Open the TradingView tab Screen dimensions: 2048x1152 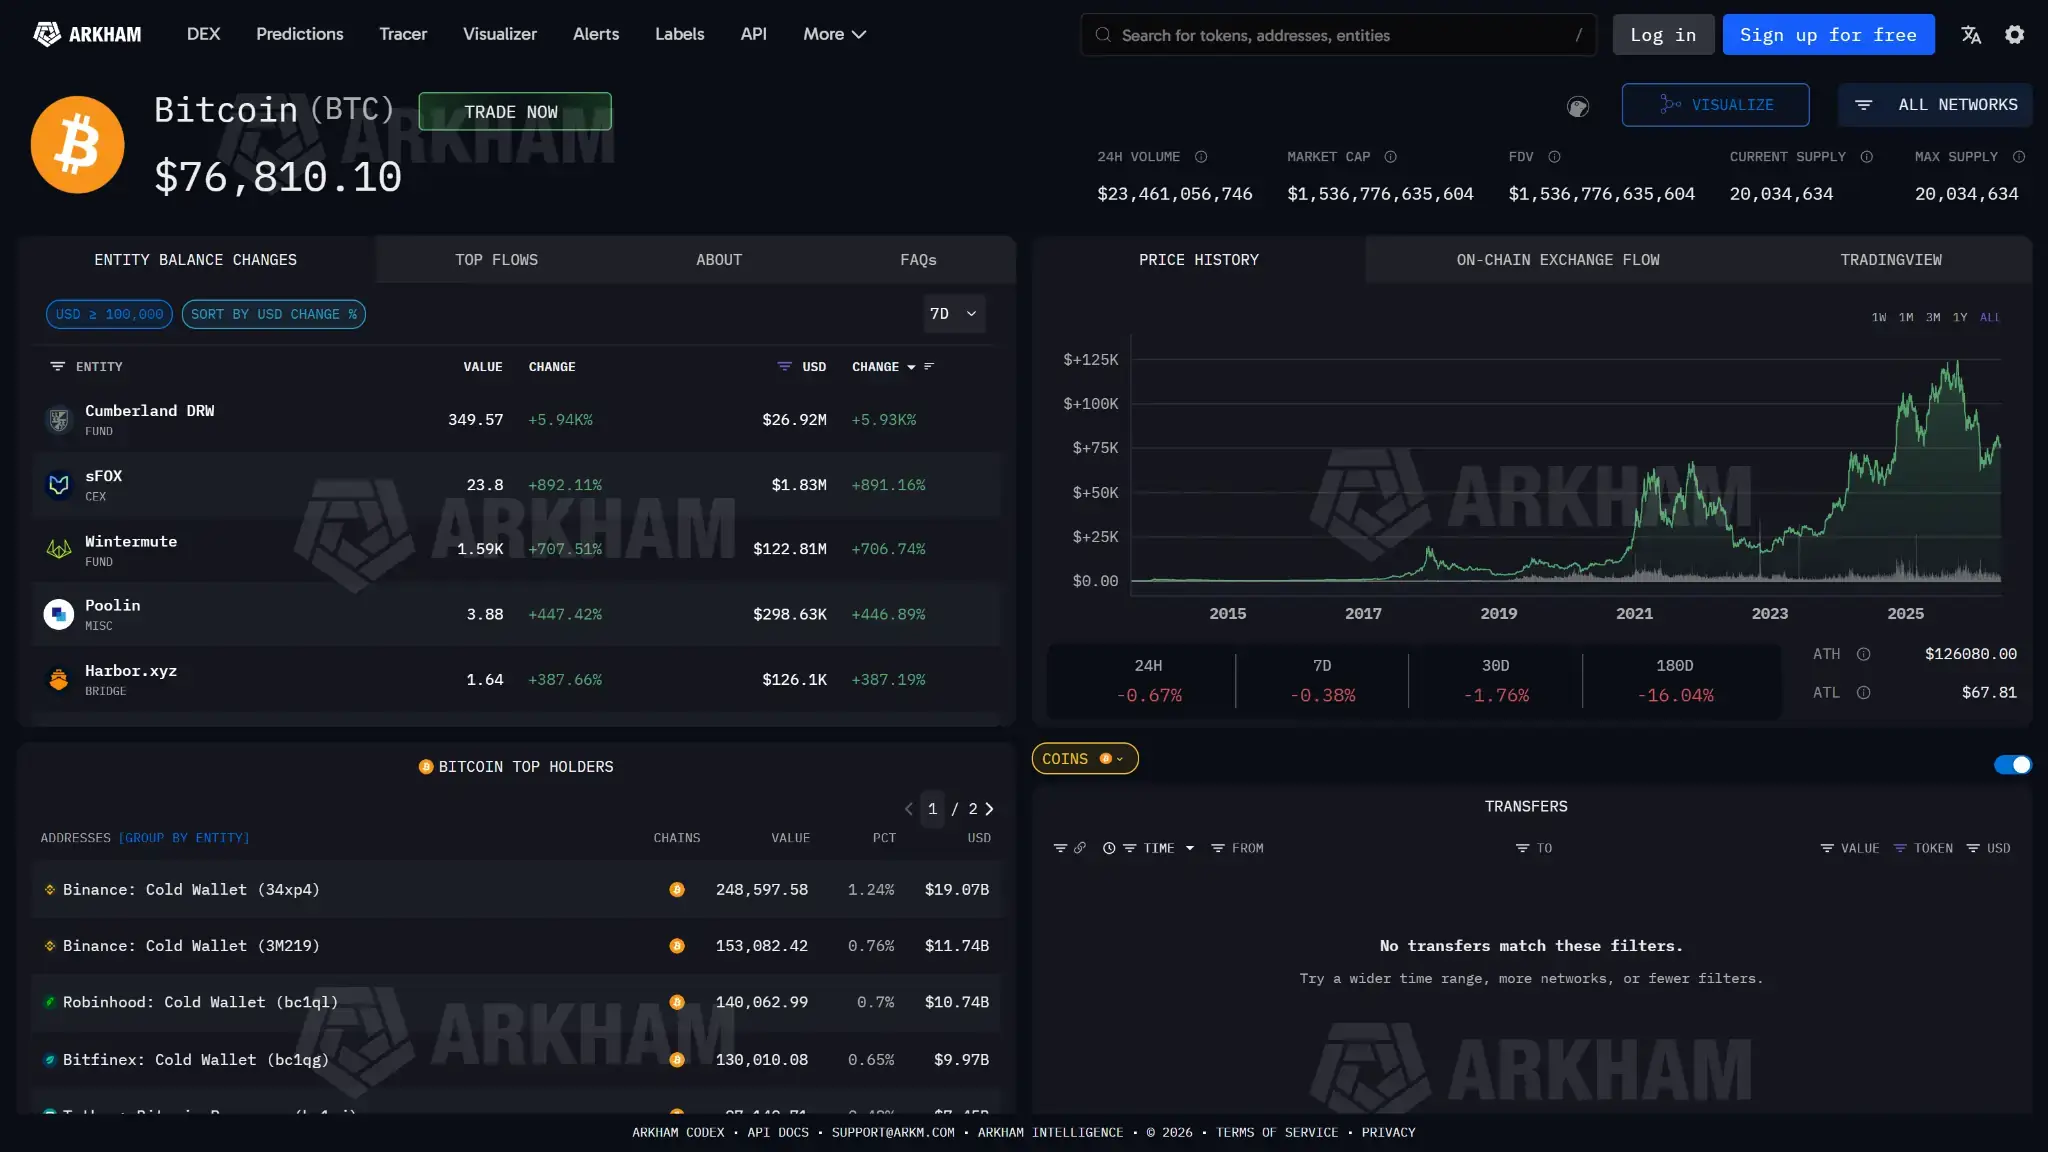pos(1891,260)
